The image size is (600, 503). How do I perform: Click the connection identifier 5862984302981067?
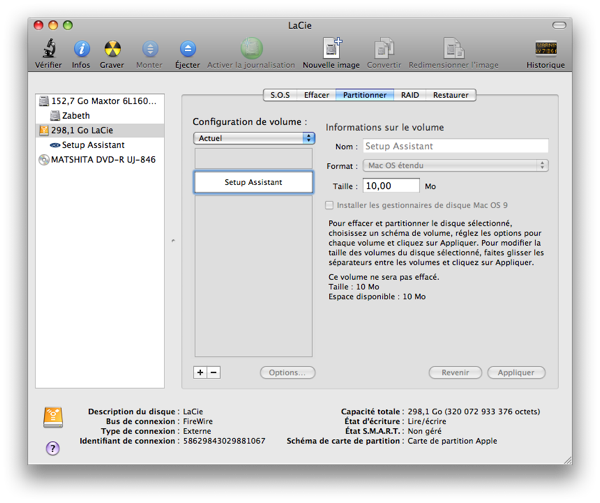pyautogui.click(x=224, y=441)
